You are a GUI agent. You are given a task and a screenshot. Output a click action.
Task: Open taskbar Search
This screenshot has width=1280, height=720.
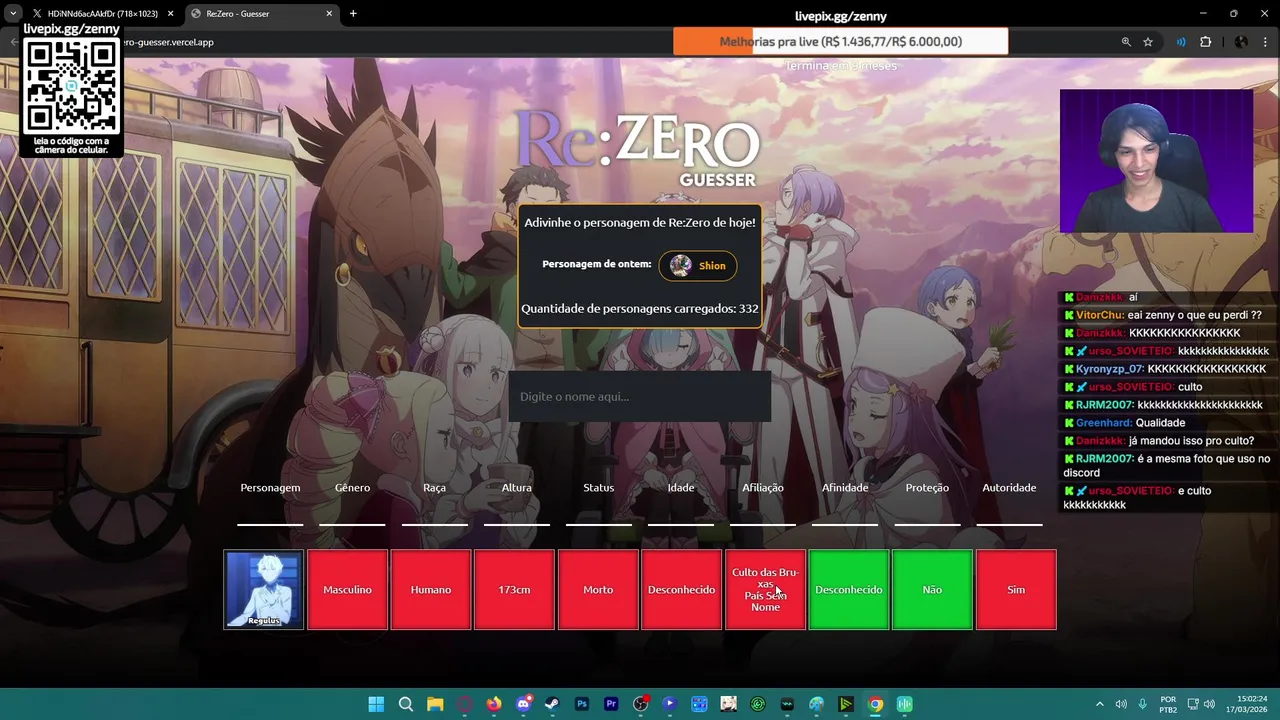click(406, 704)
